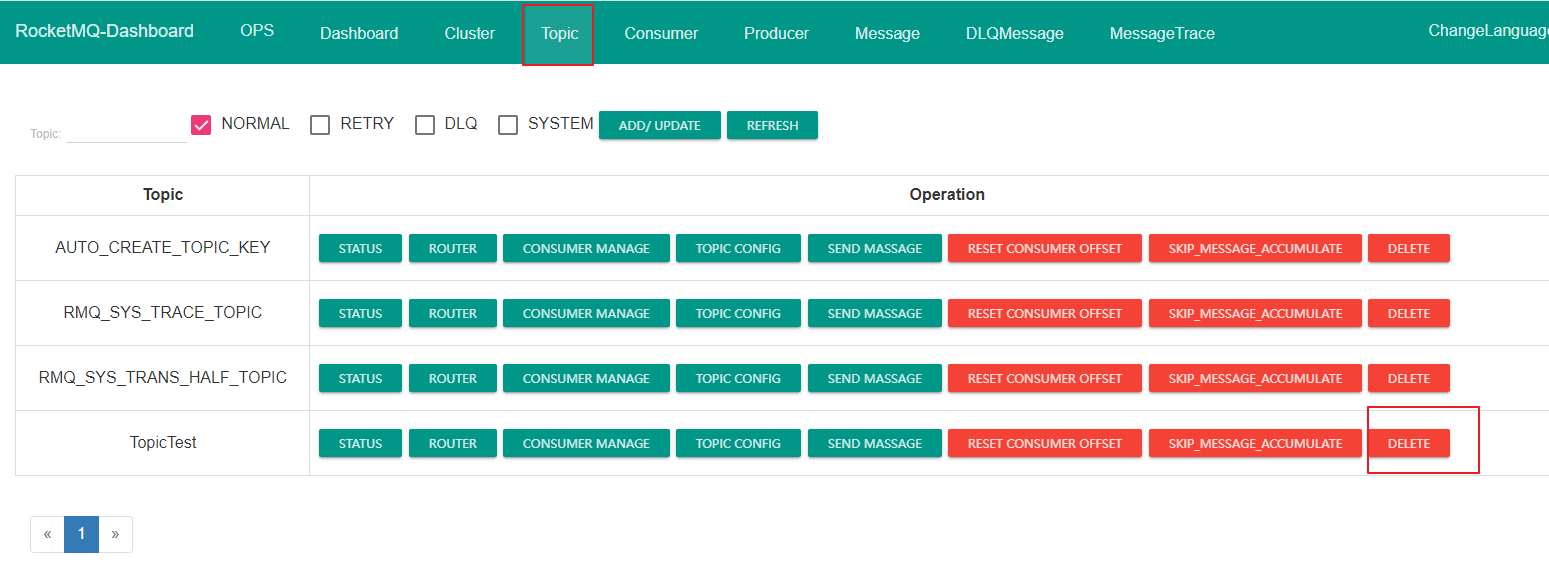Click SEND MASSAGE for AUTO_CREATE_TOPIC_KEY
Viewport: 1549px width, 579px height.
coord(875,248)
